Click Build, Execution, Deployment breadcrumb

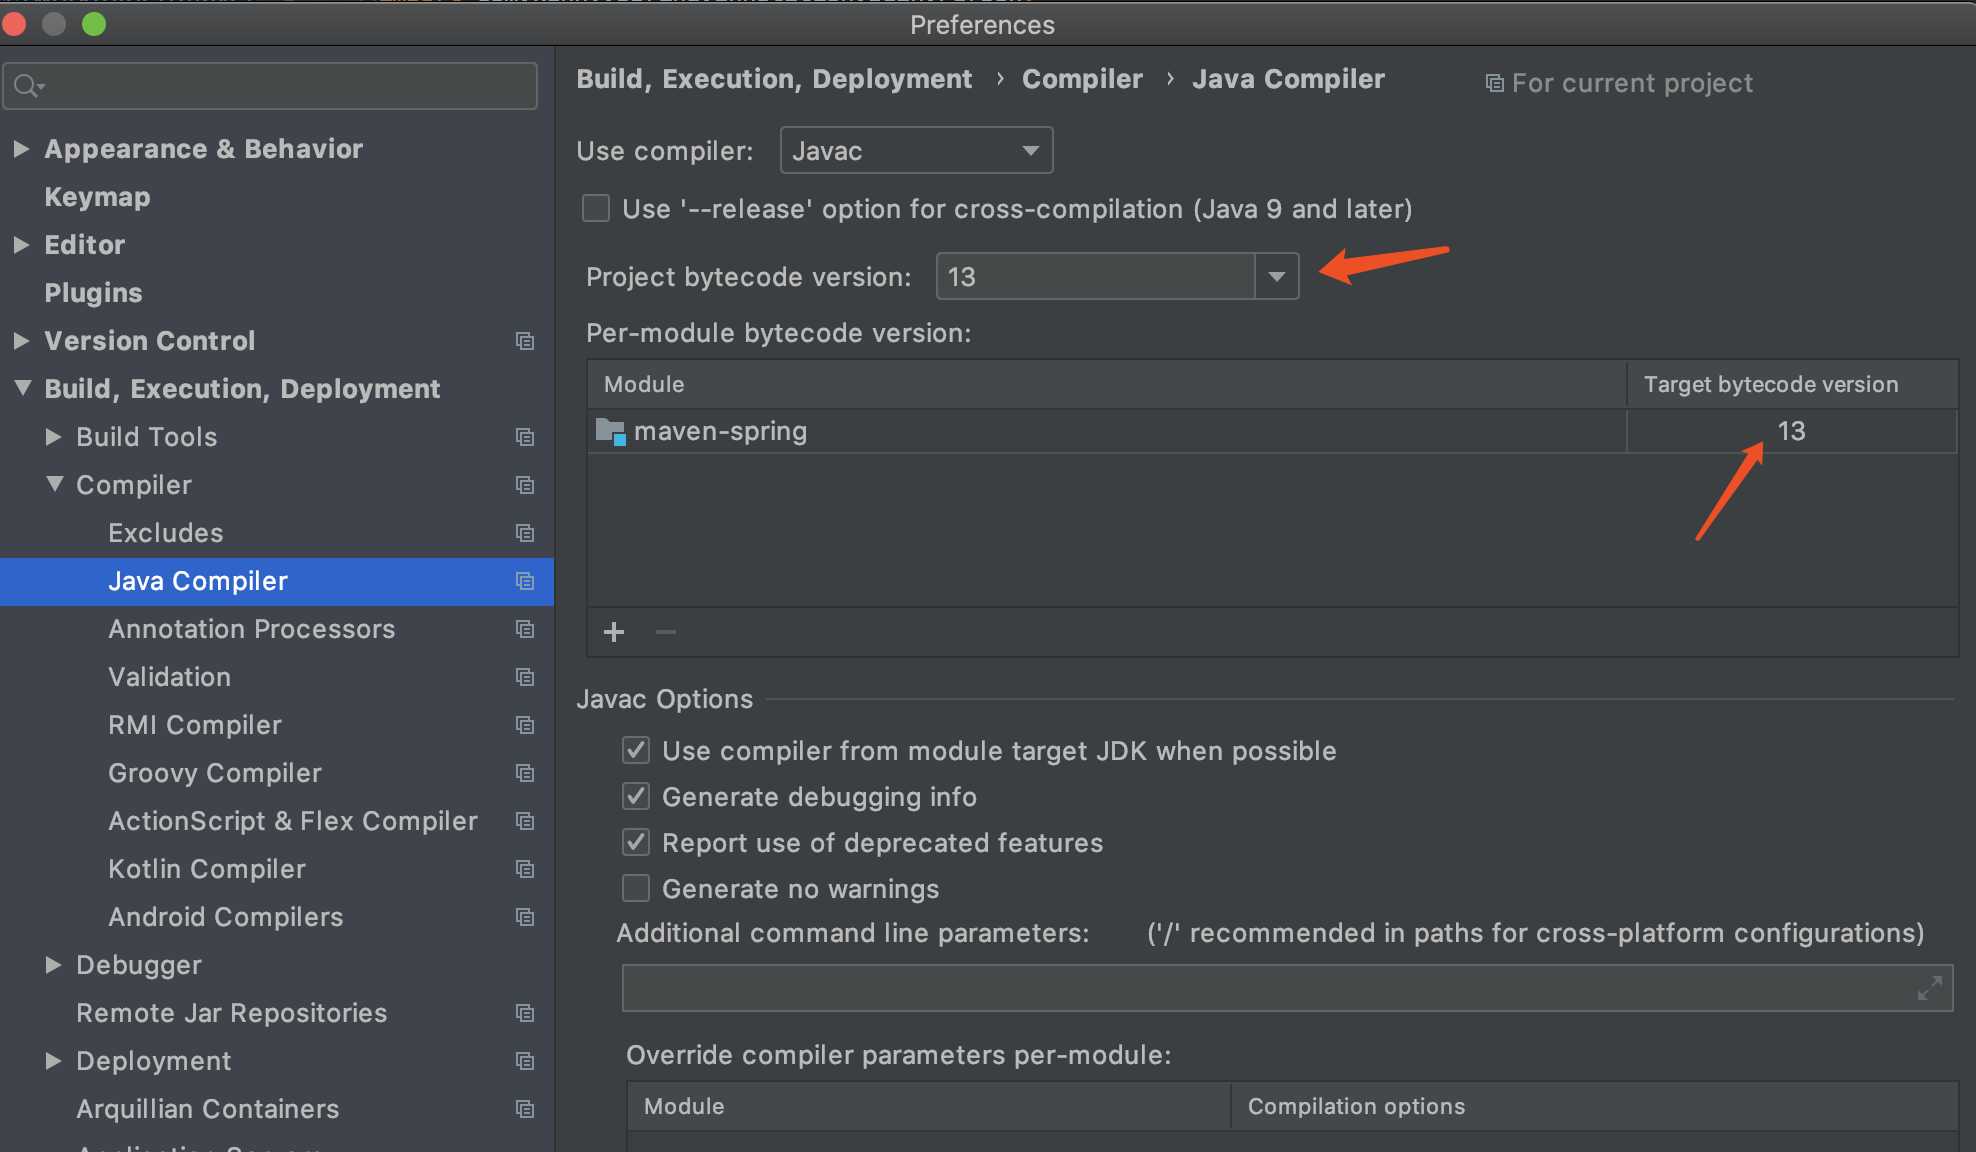pos(774,79)
